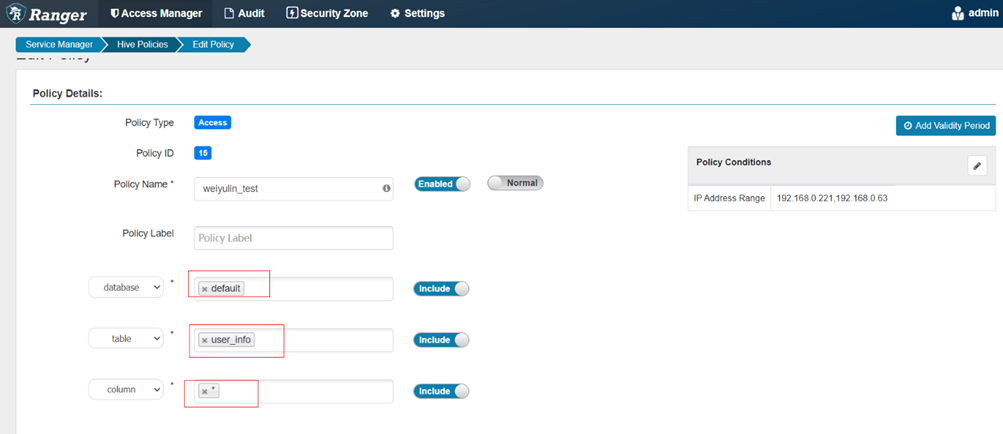Toggle Include switch for the database row
This screenshot has height=434, width=1003.
(441, 289)
